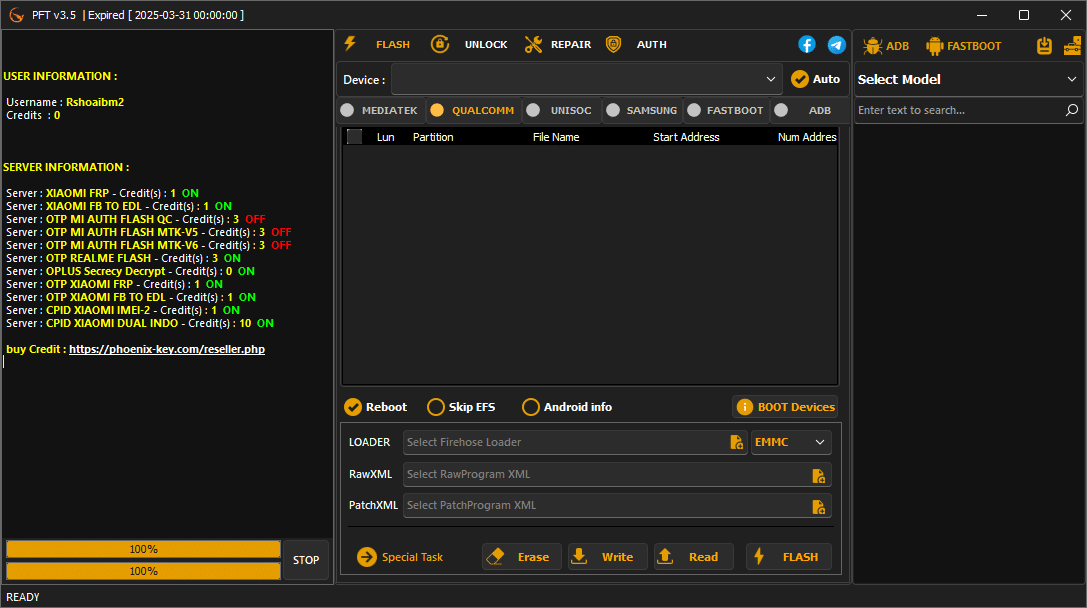Click the Facebook page icon

click(x=807, y=44)
